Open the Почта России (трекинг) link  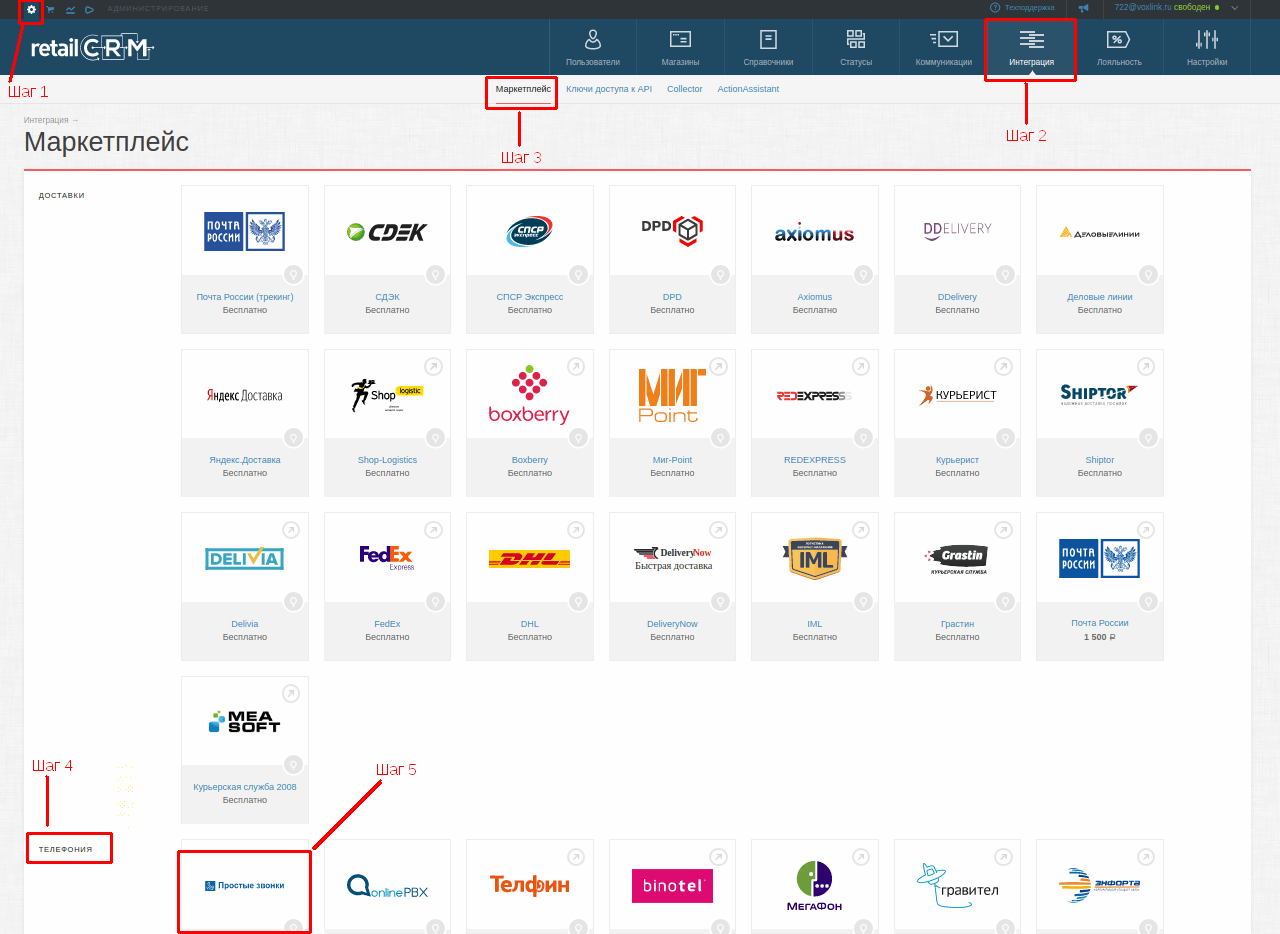tap(245, 297)
